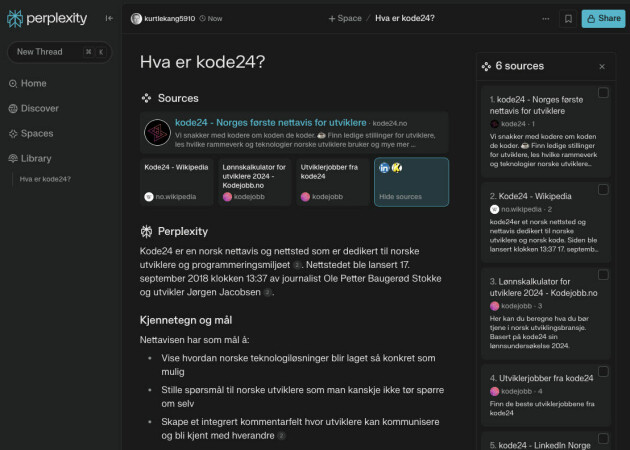This screenshot has height=450, width=630.
Task: Bookmark this thread with the bookmark icon
Action: 568,18
